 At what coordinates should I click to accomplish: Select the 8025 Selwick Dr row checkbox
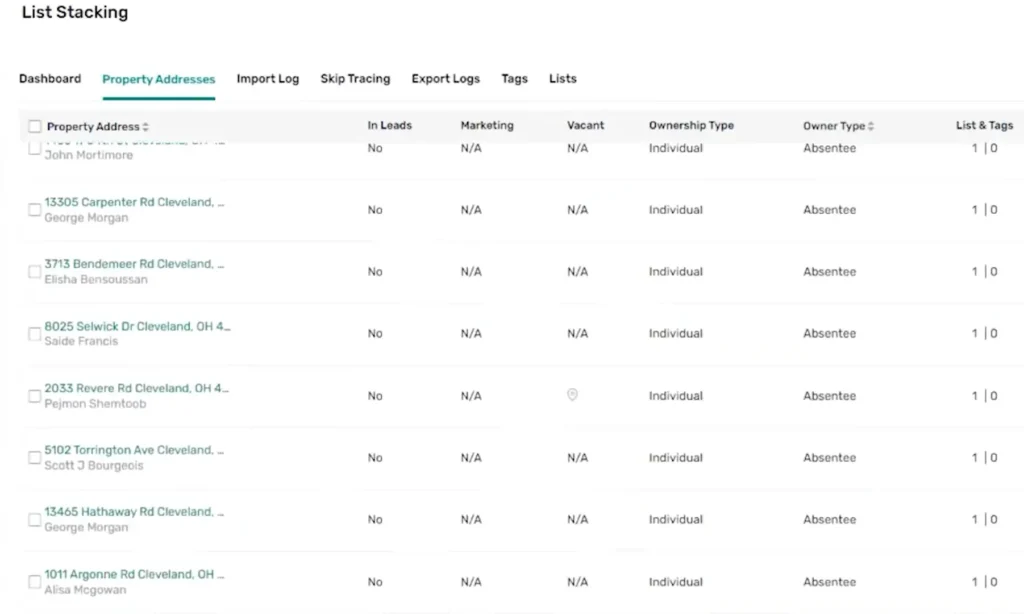(35, 334)
